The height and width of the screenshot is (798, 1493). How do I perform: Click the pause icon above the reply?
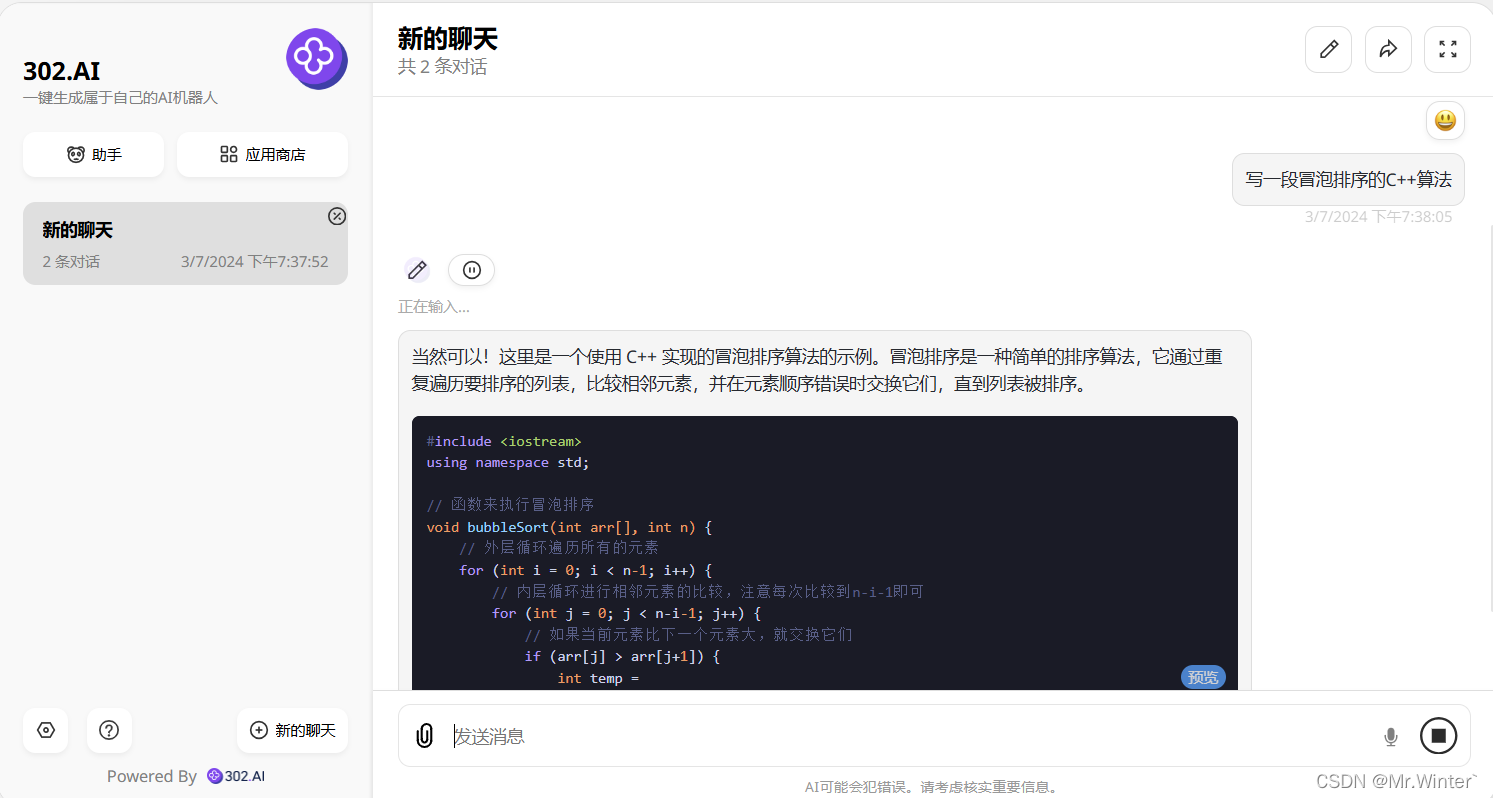[x=471, y=270]
